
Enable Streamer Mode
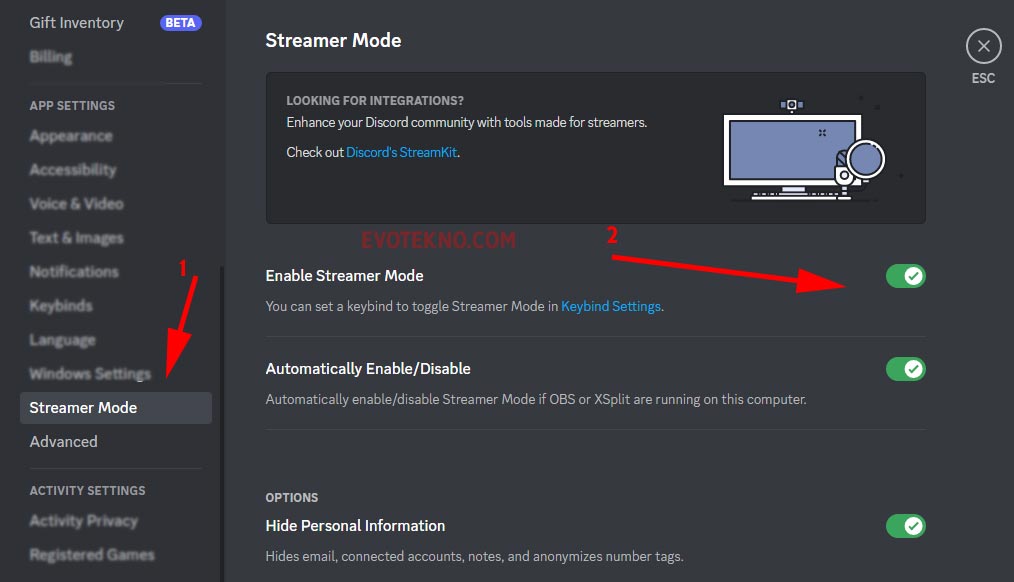click(x=905, y=275)
